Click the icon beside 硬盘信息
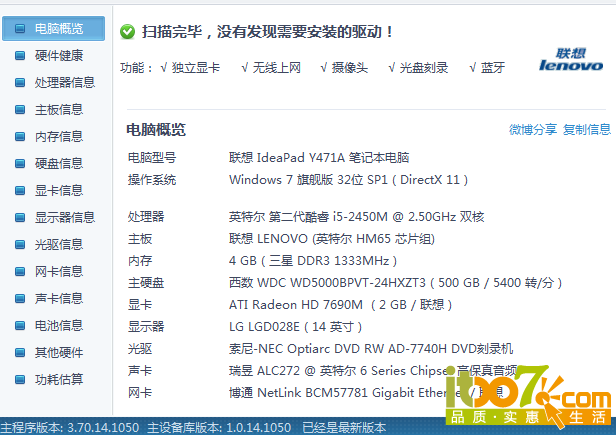 click(20, 163)
